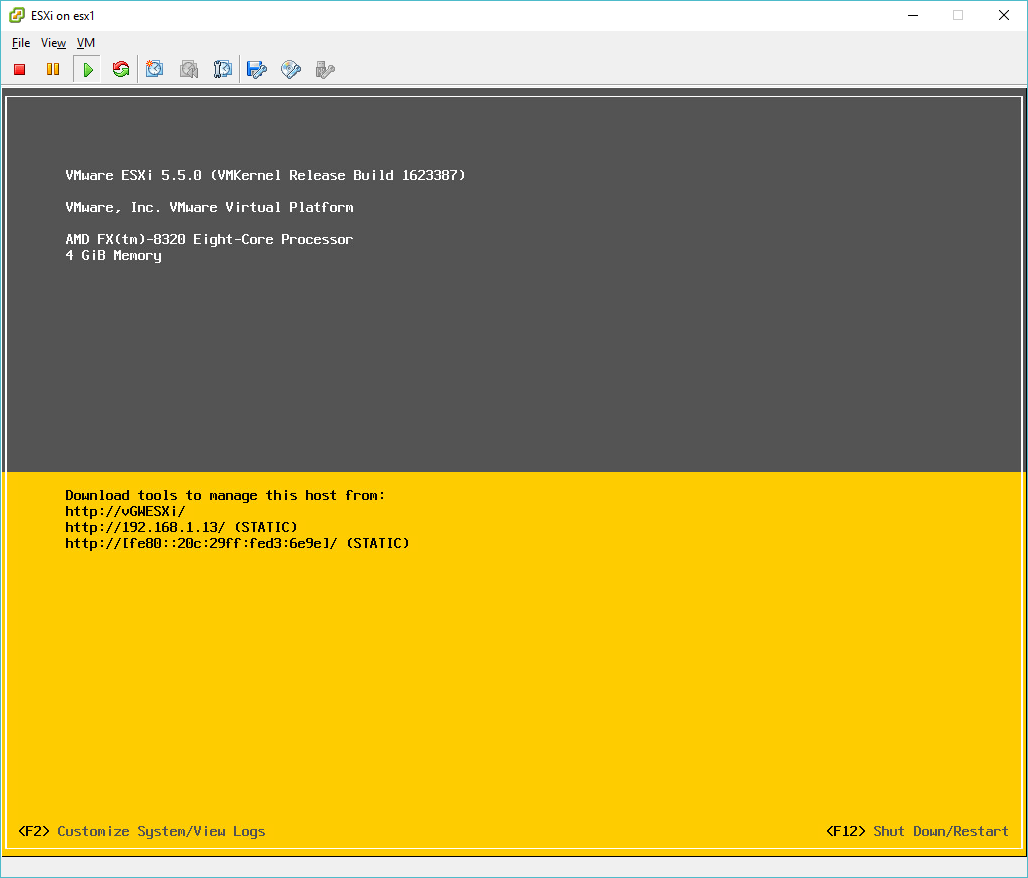The image size is (1028, 878).
Task: Click the vSphere icon in title bar
Action: coord(17,15)
